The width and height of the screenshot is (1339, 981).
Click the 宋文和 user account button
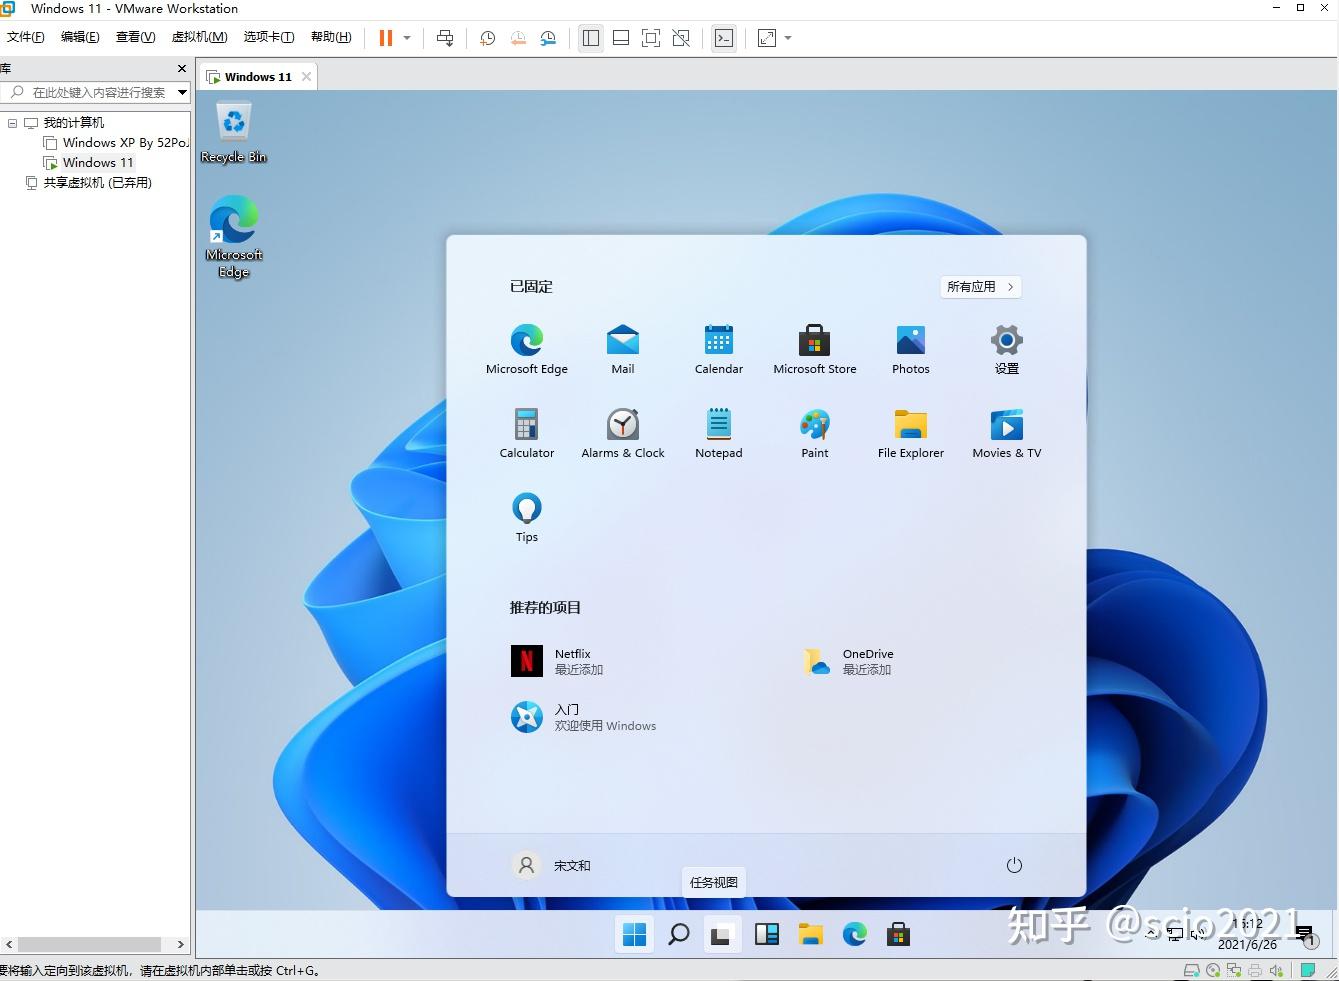point(552,865)
